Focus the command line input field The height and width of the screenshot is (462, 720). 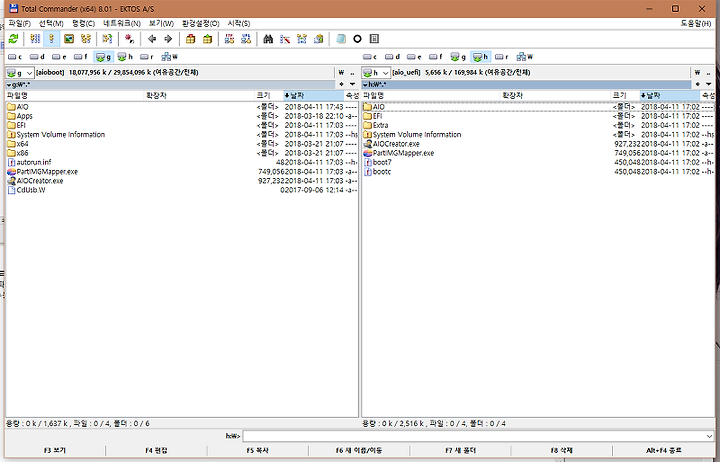(473, 436)
